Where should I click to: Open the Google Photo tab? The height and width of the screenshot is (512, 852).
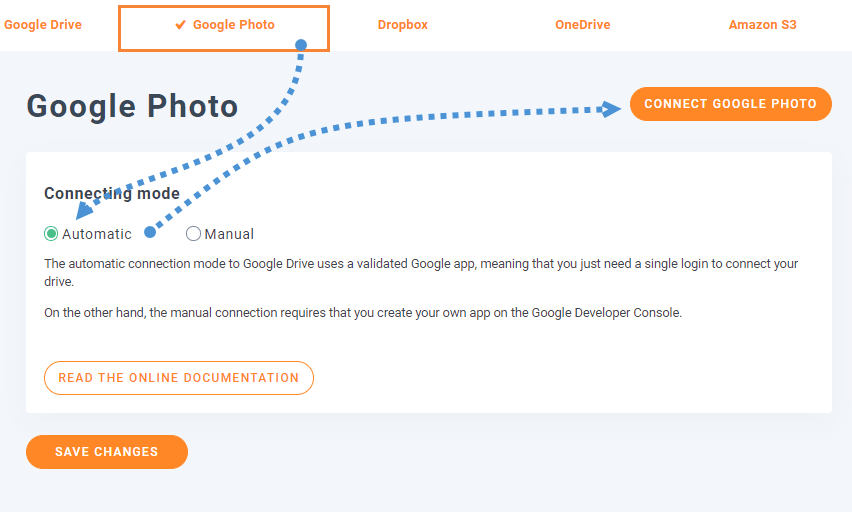233,25
